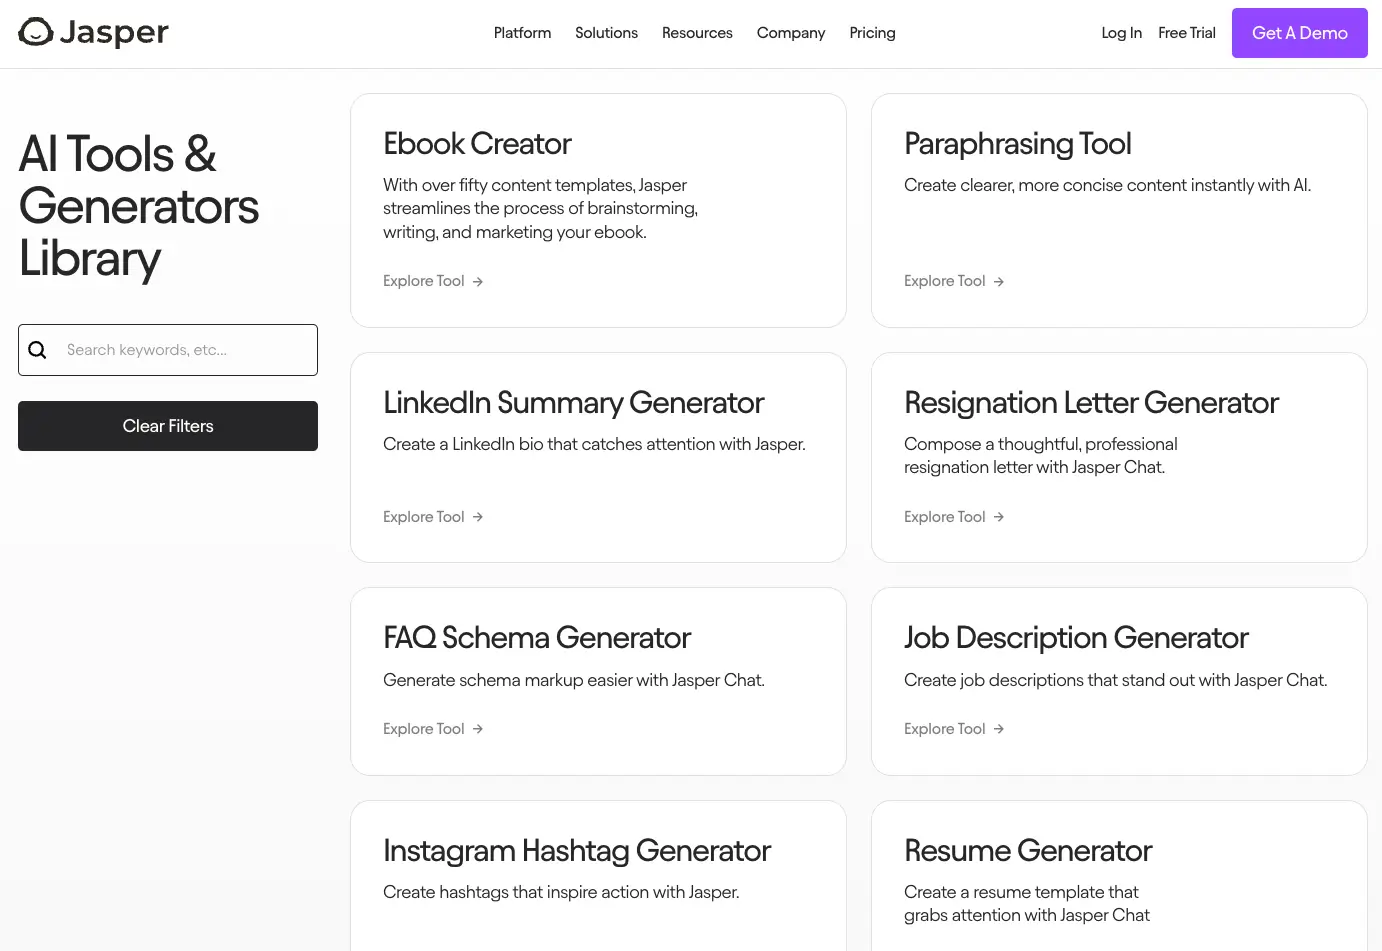Open the Instagram Hashtag Generator card title

click(x=577, y=851)
